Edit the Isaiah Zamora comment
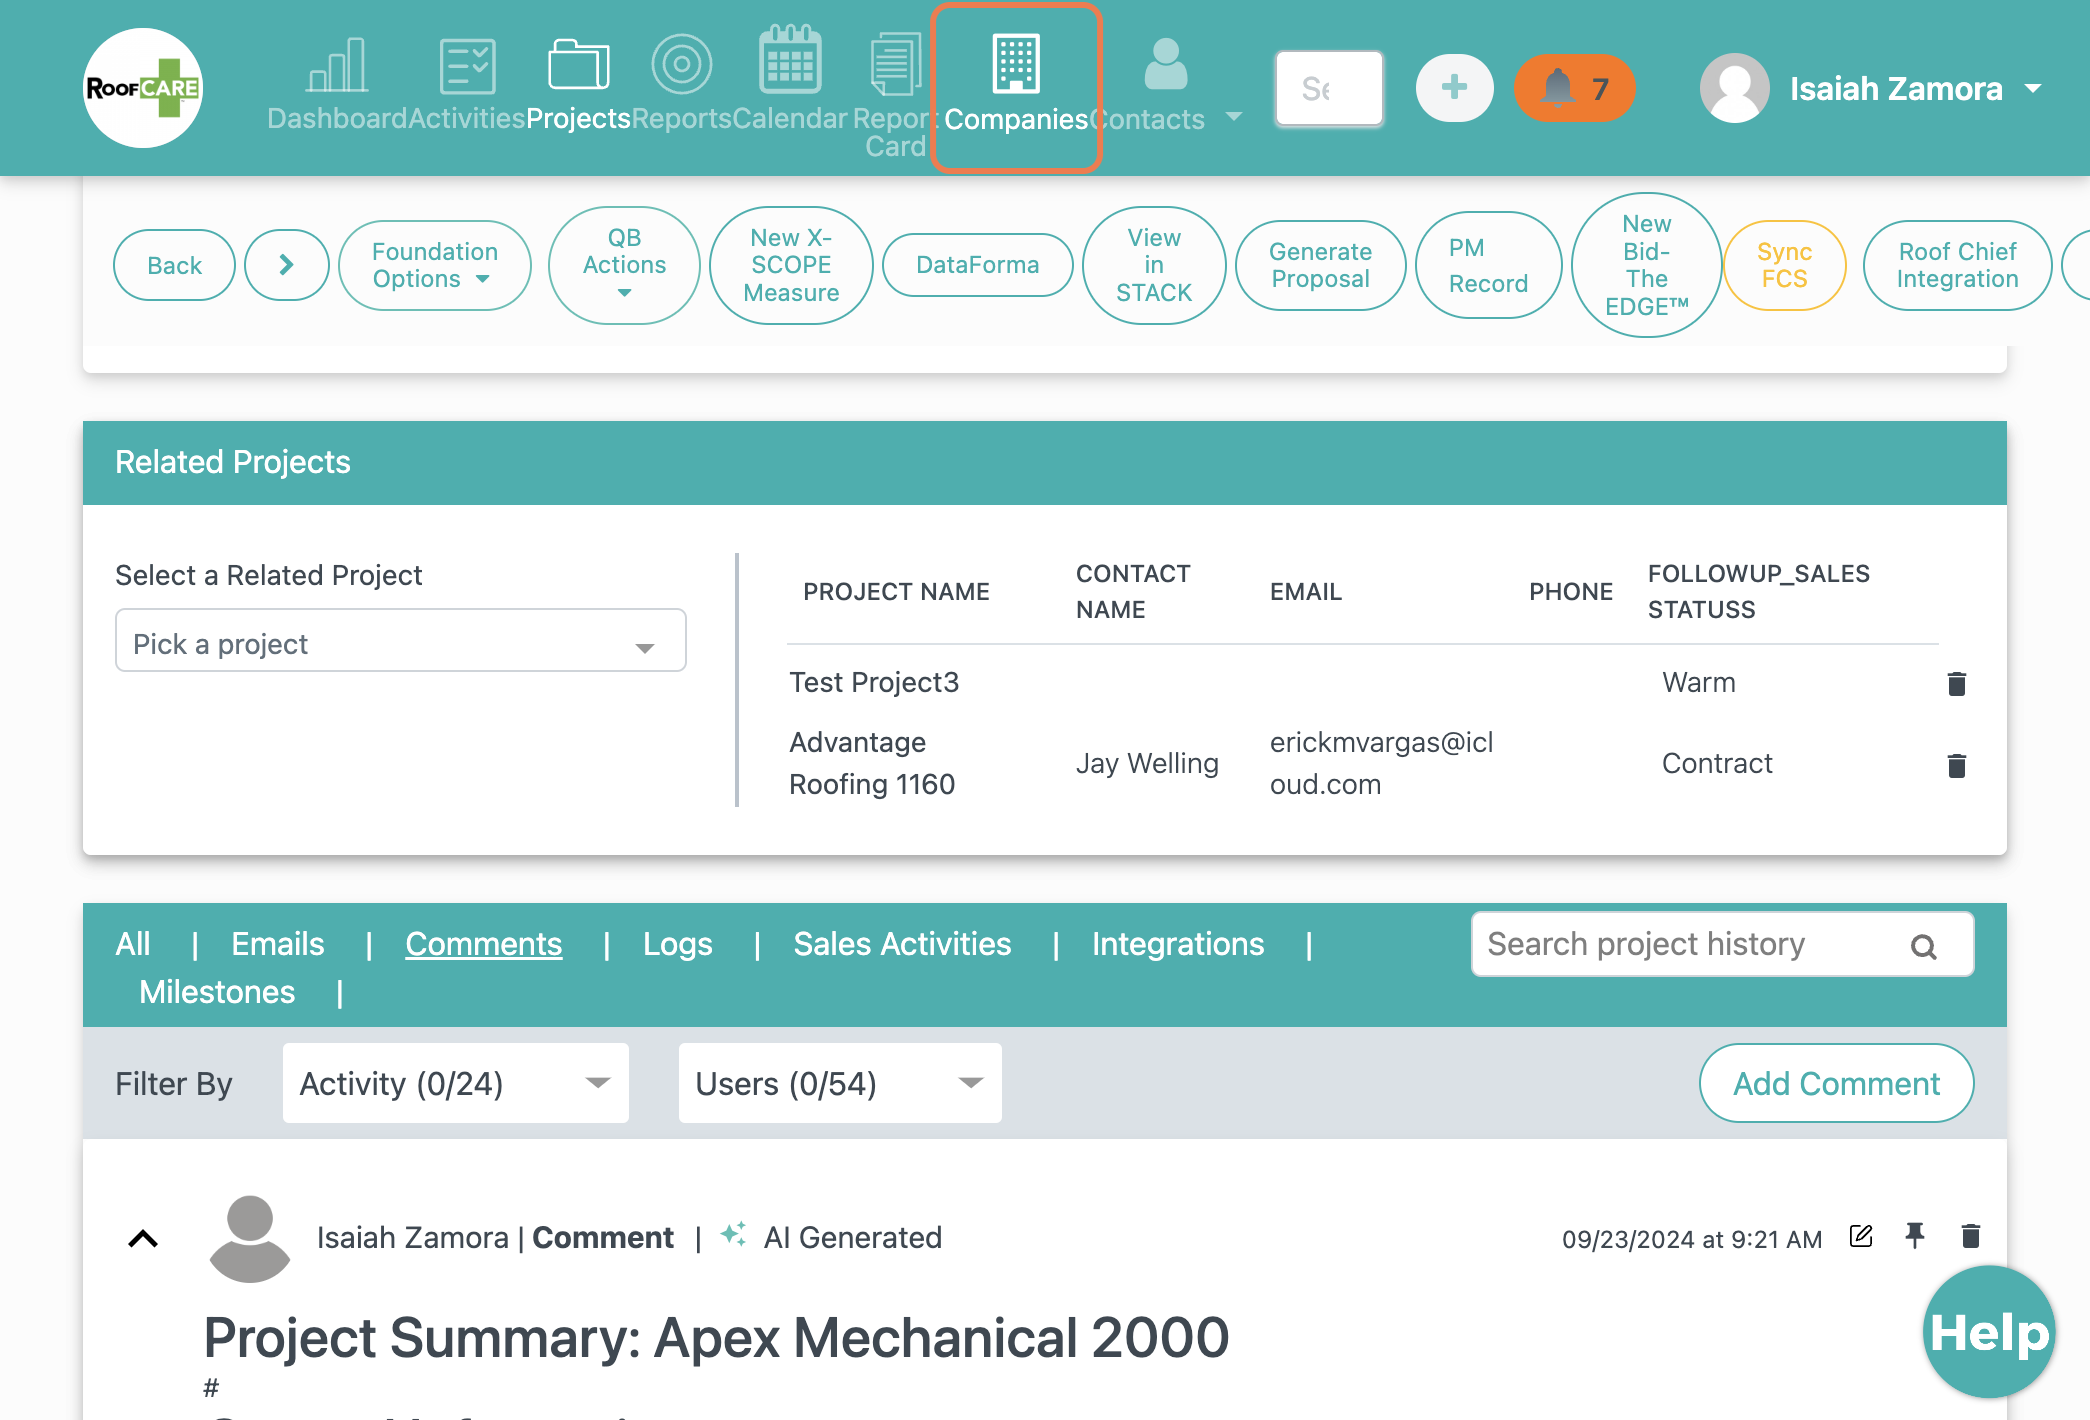 coord(1861,1236)
